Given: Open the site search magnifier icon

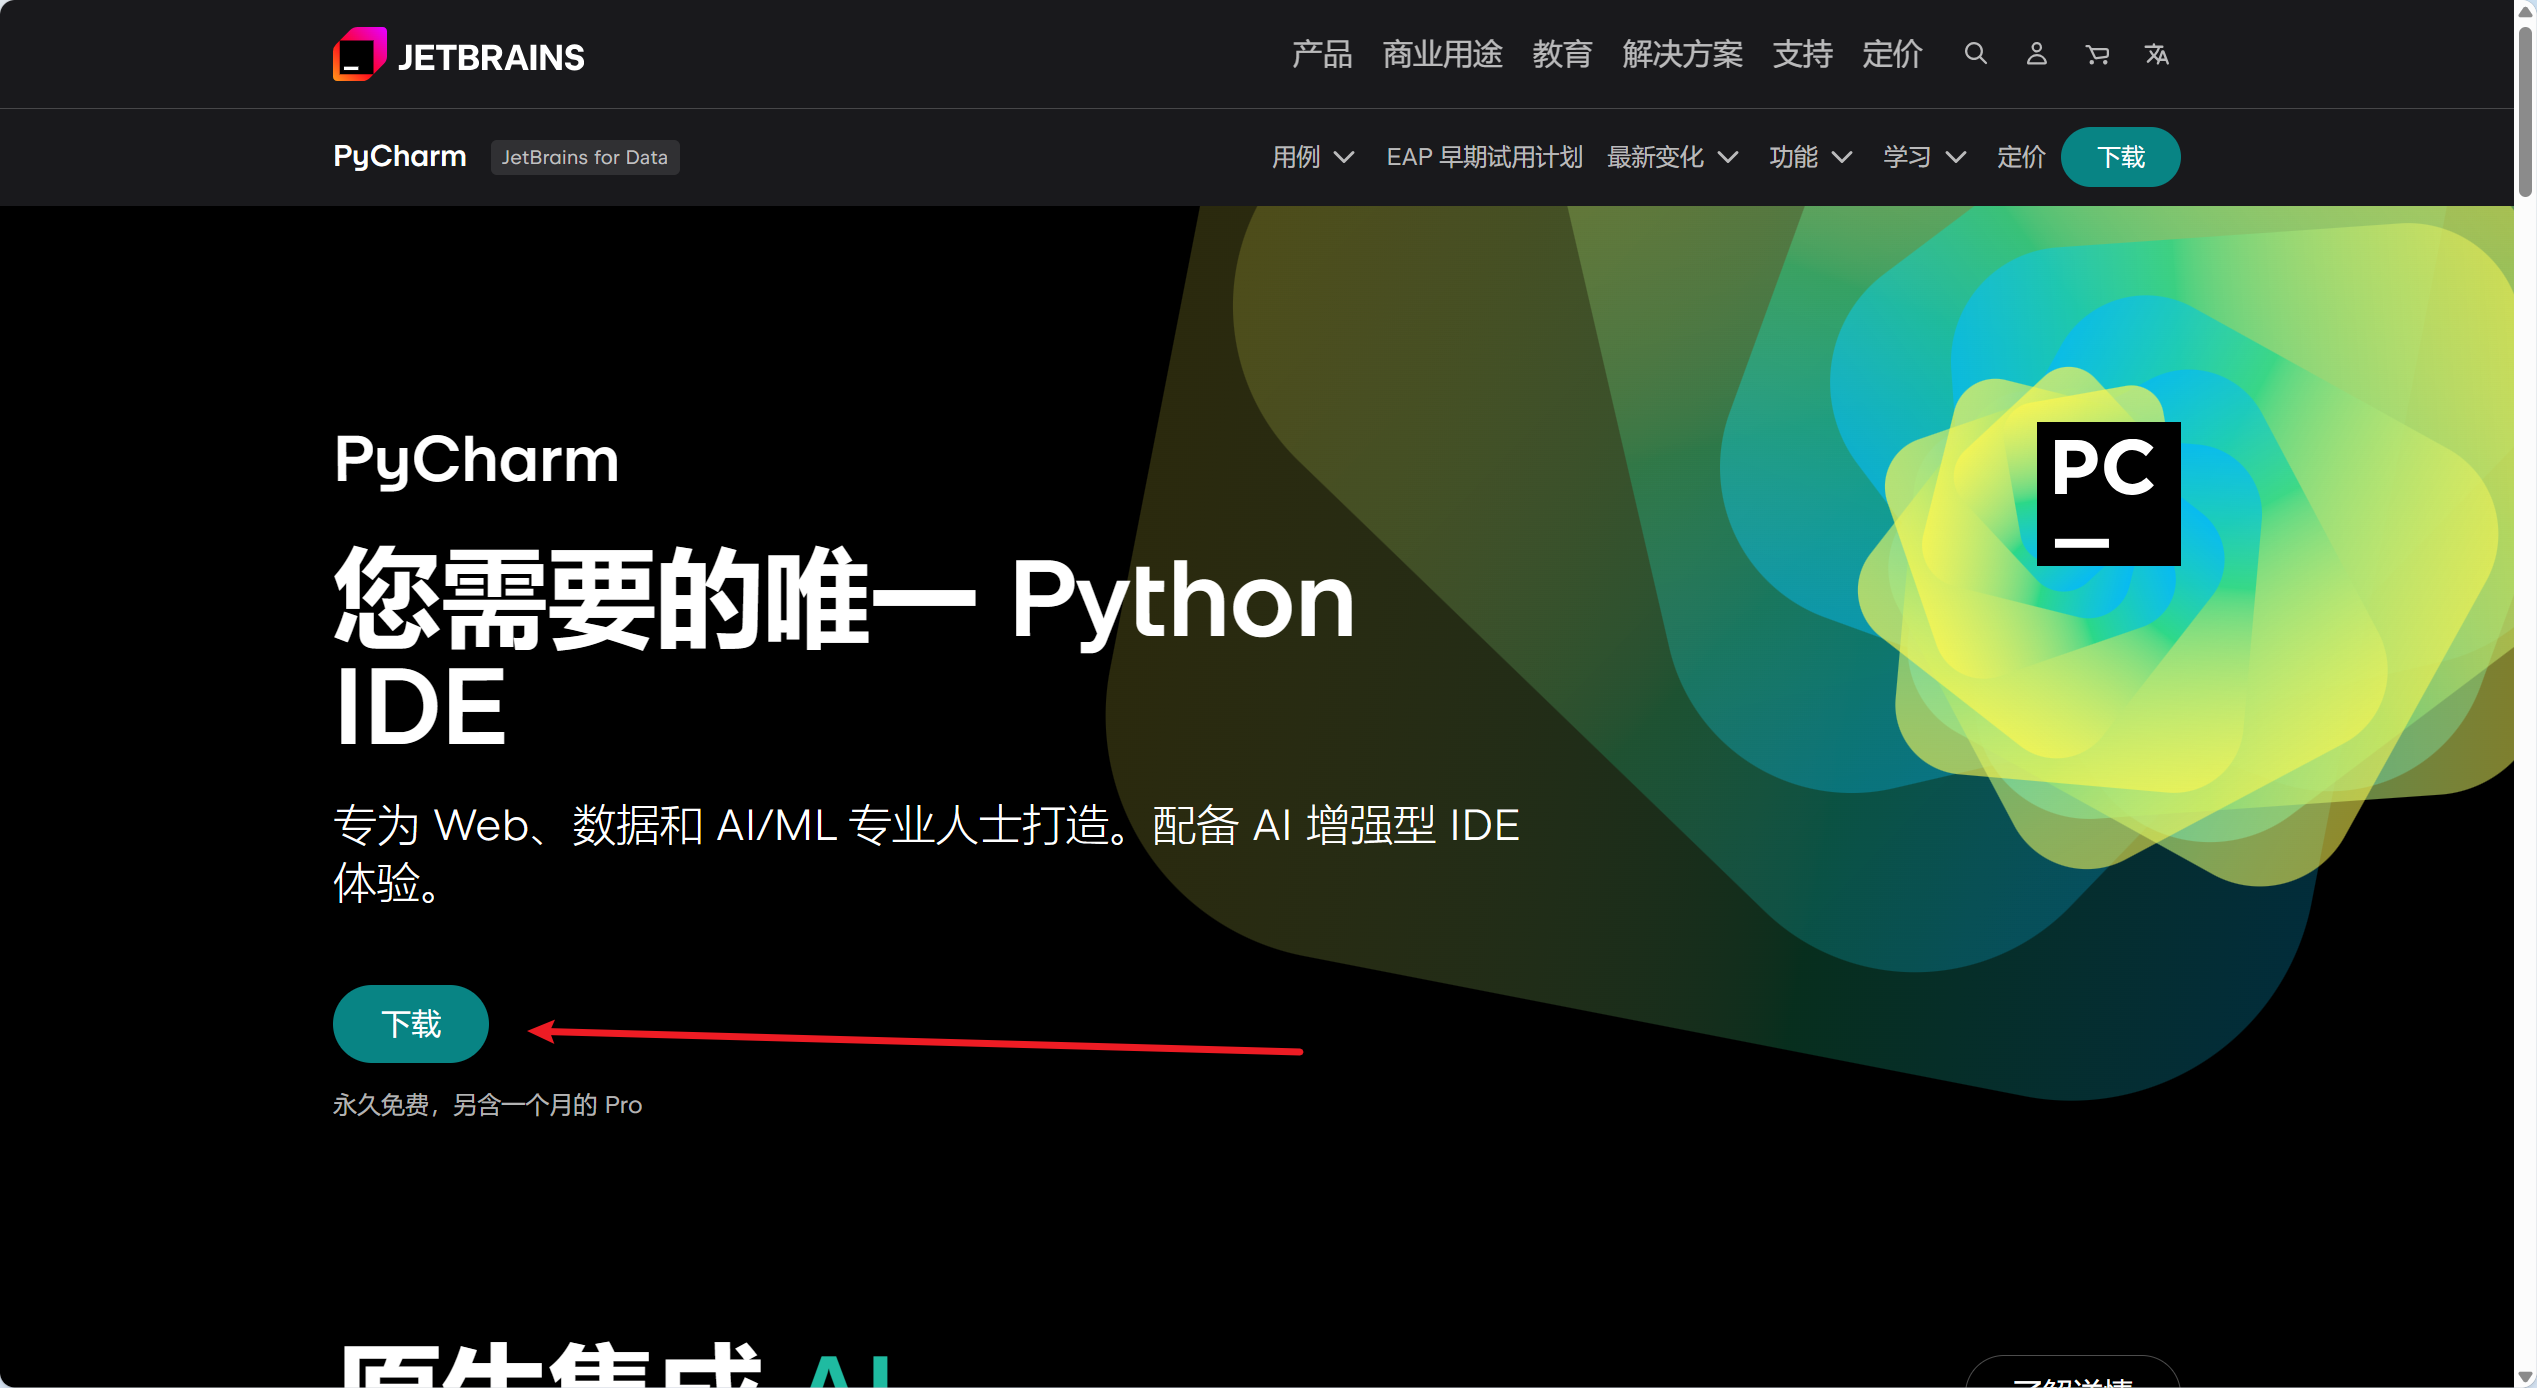Looking at the screenshot, I should (x=1975, y=54).
